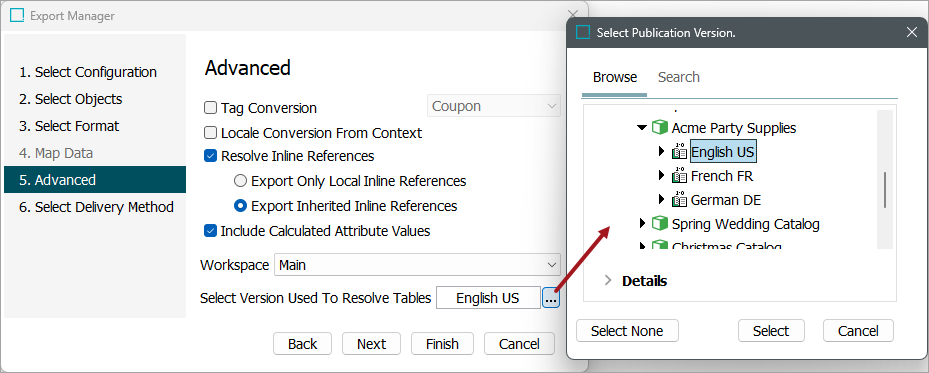Viewport: 929px width, 373px height.
Task: Go to step 6 Select Delivery Method
Action: (96, 207)
